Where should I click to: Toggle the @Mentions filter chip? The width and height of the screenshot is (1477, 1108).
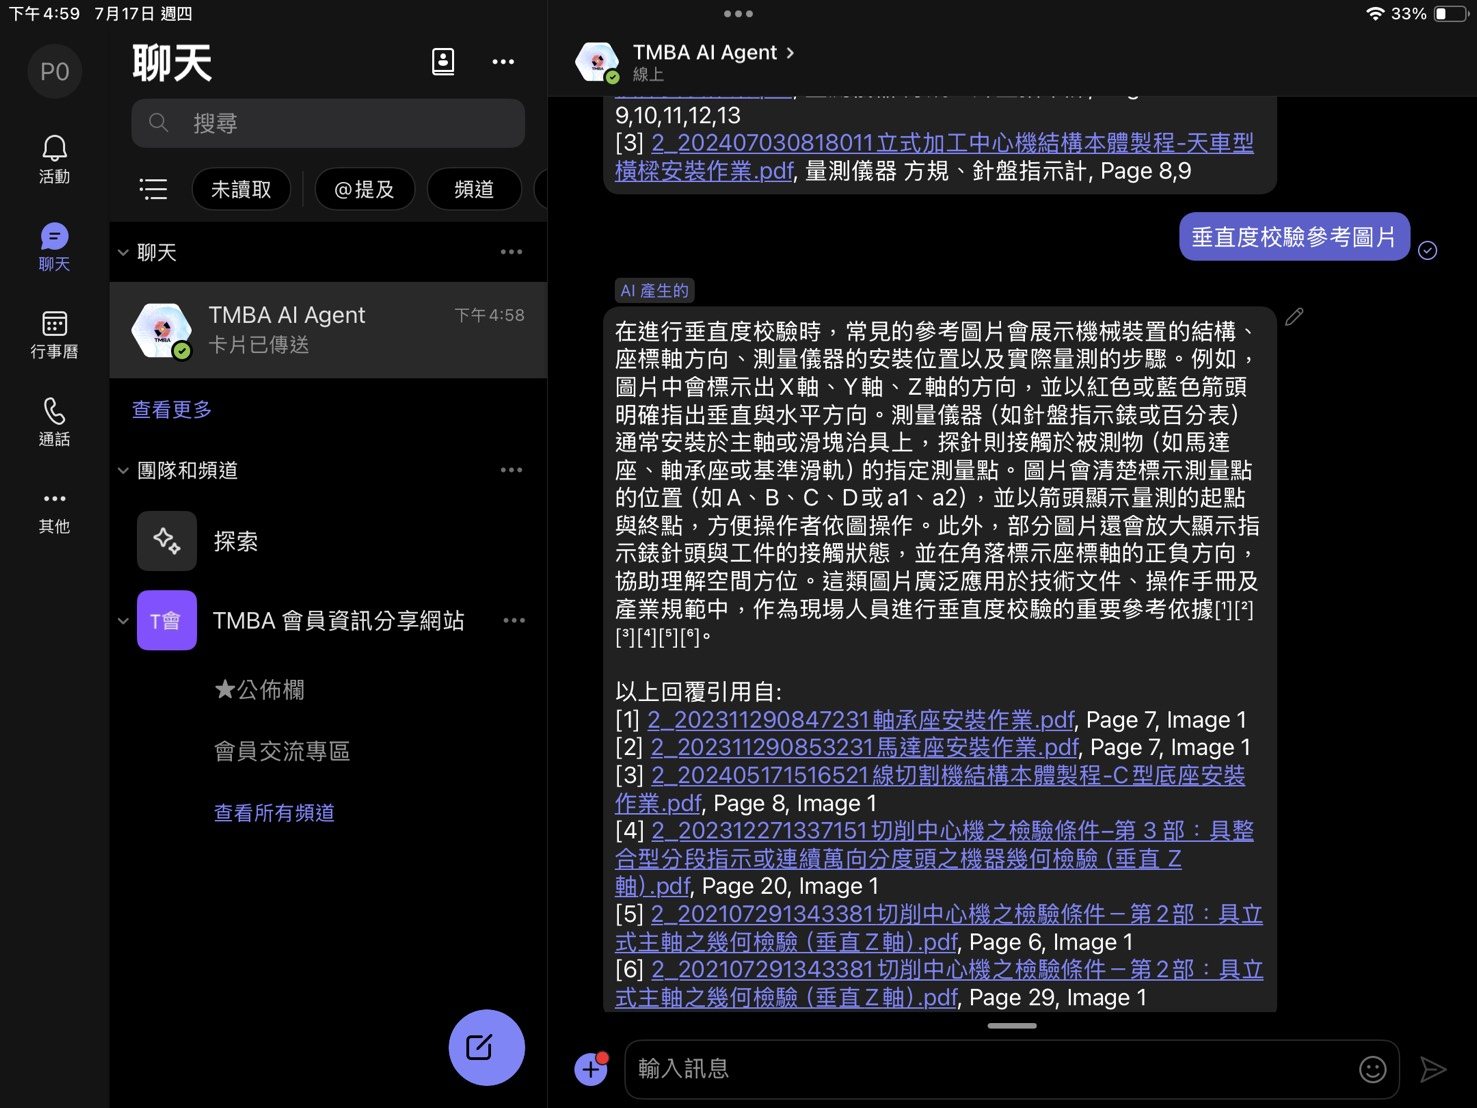[364, 189]
